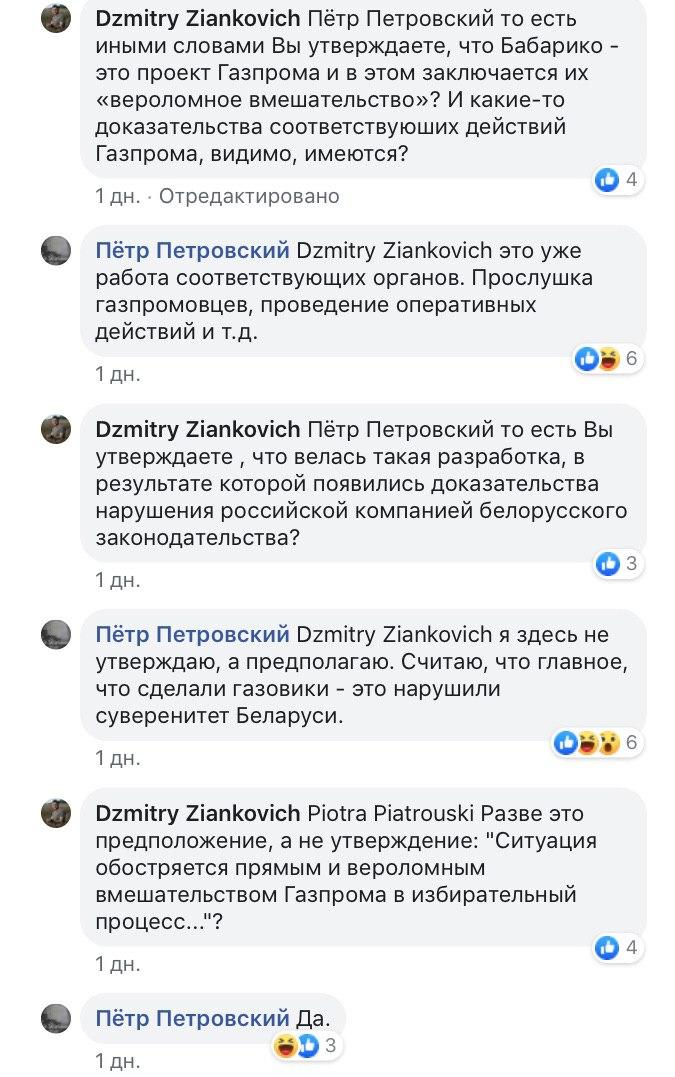This screenshot has height=1077, width=675.
Task: Open Пётр Петровский avatar beside wiretapping reply
Action: tap(56, 251)
